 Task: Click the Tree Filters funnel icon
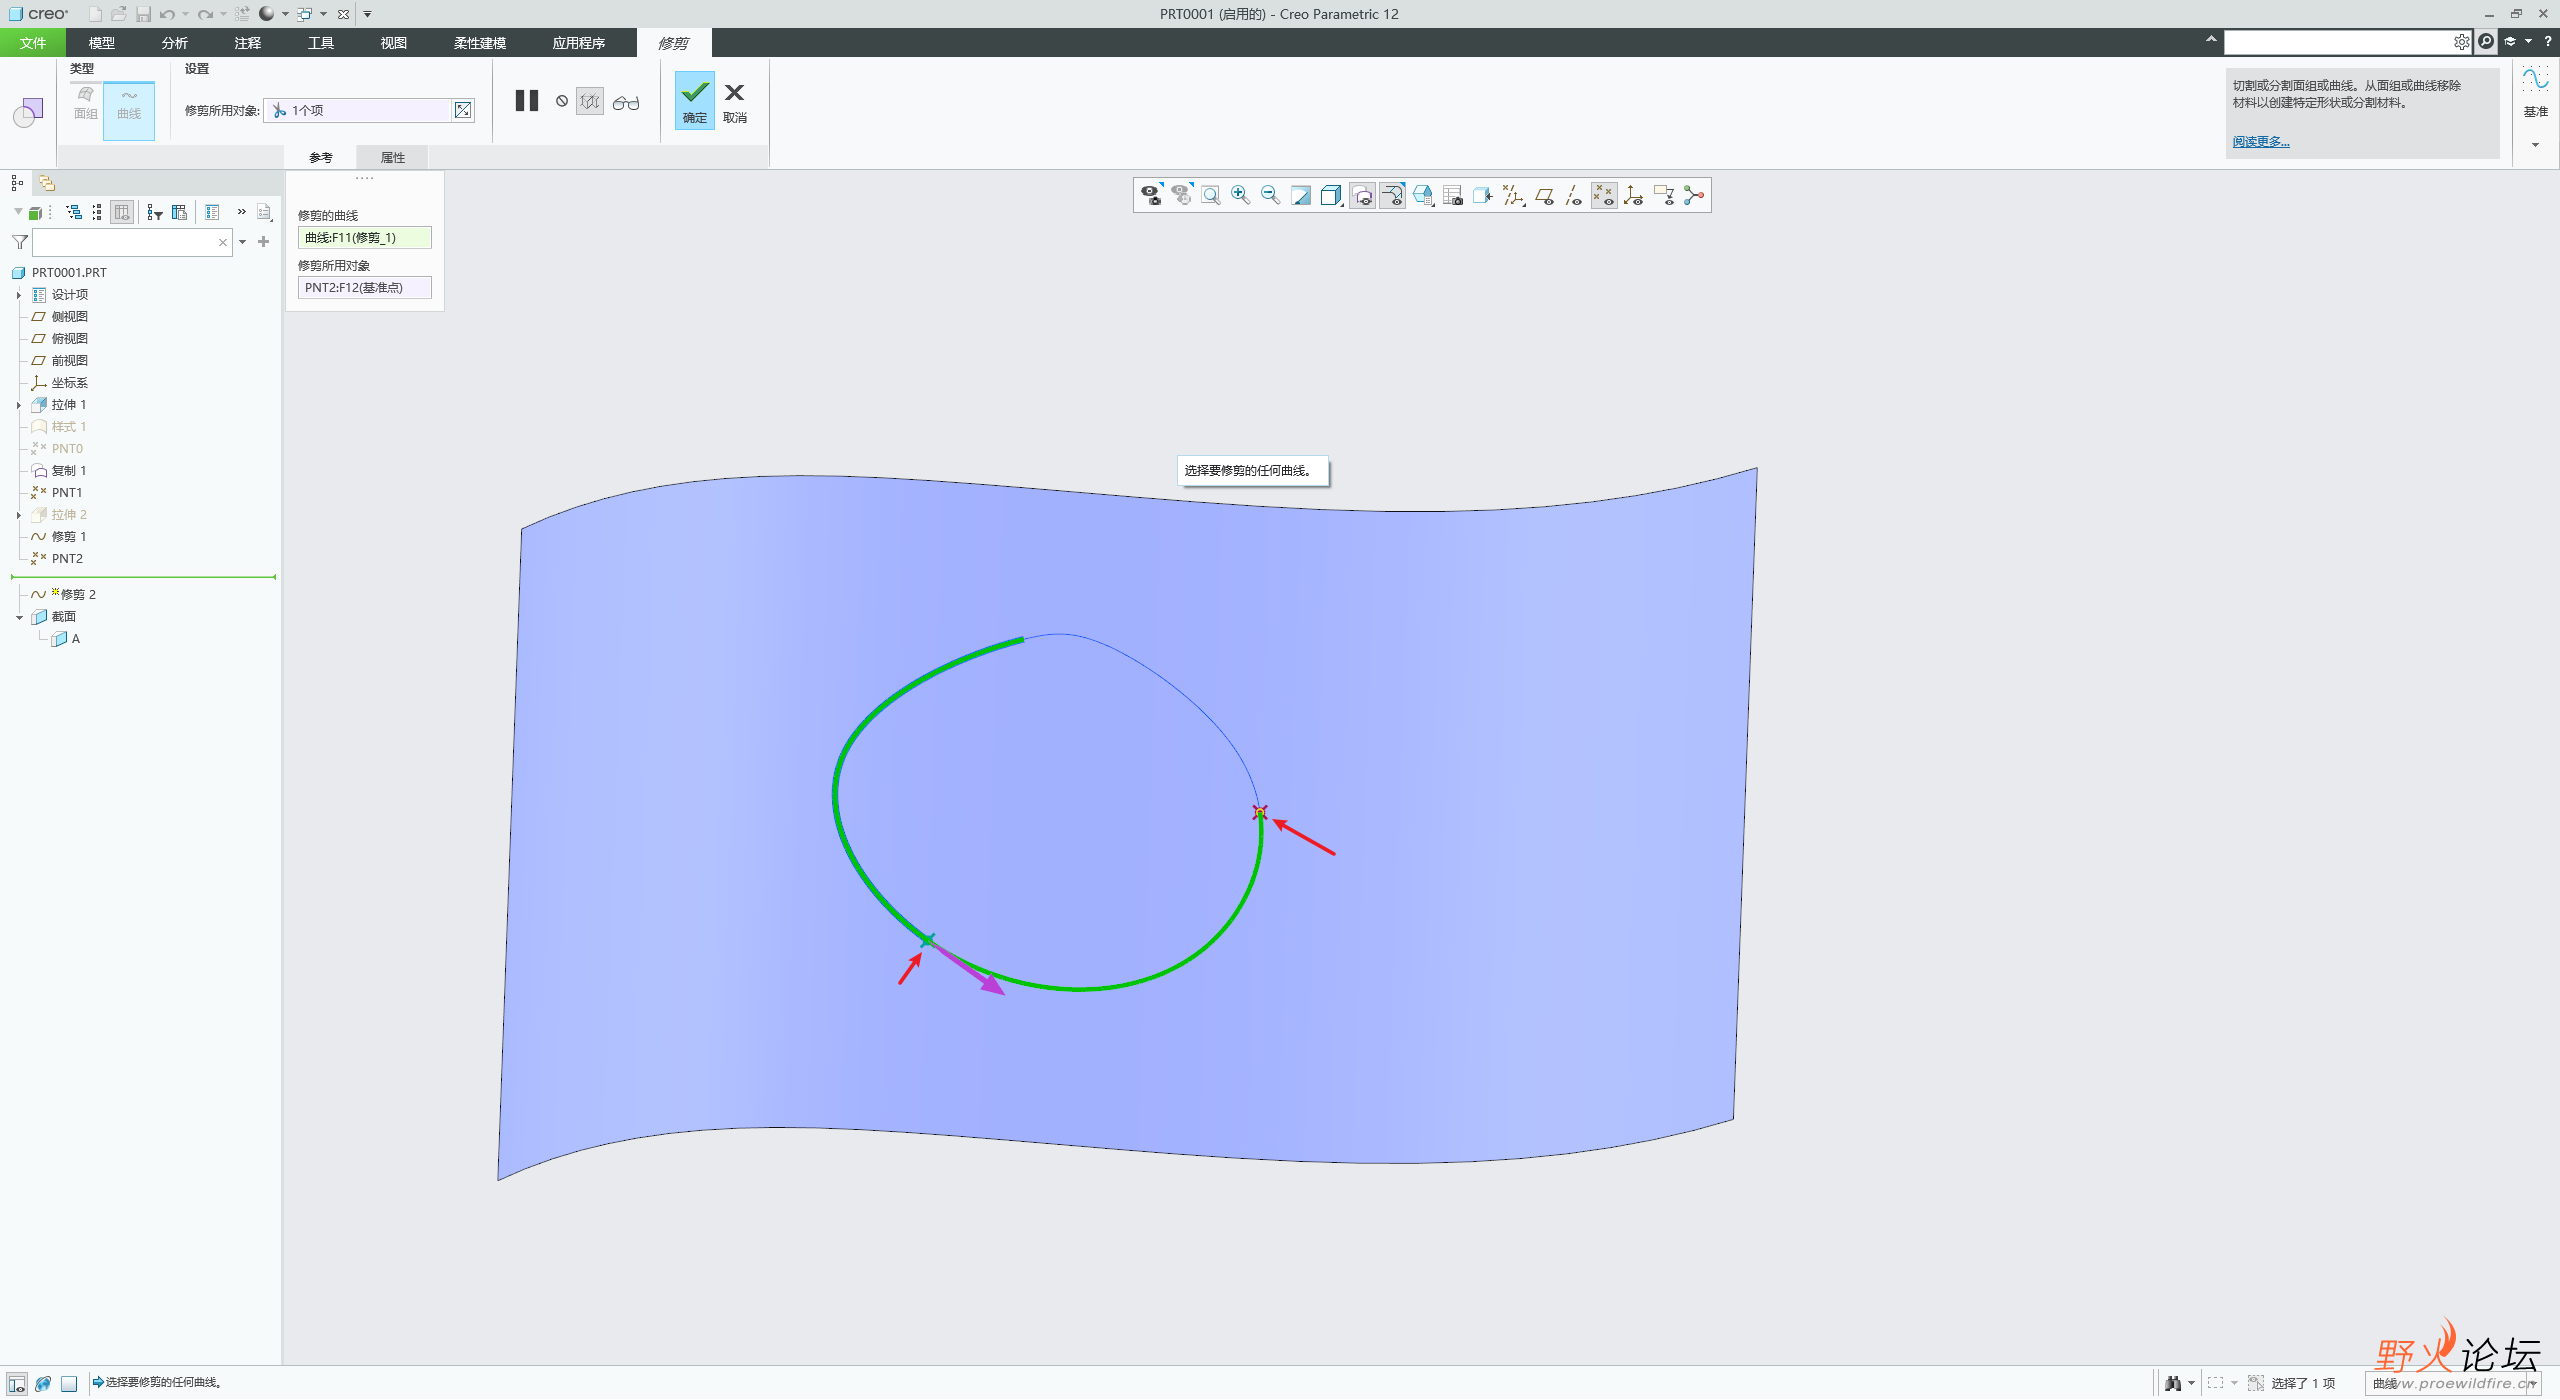point(153,212)
